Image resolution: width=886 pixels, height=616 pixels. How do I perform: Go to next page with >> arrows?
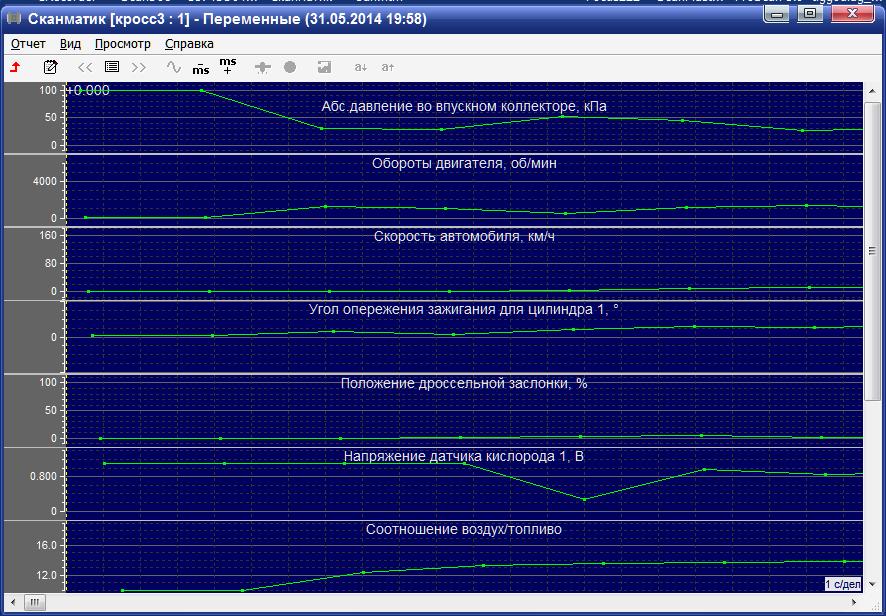pyautogui.click(x=138, y=68)
